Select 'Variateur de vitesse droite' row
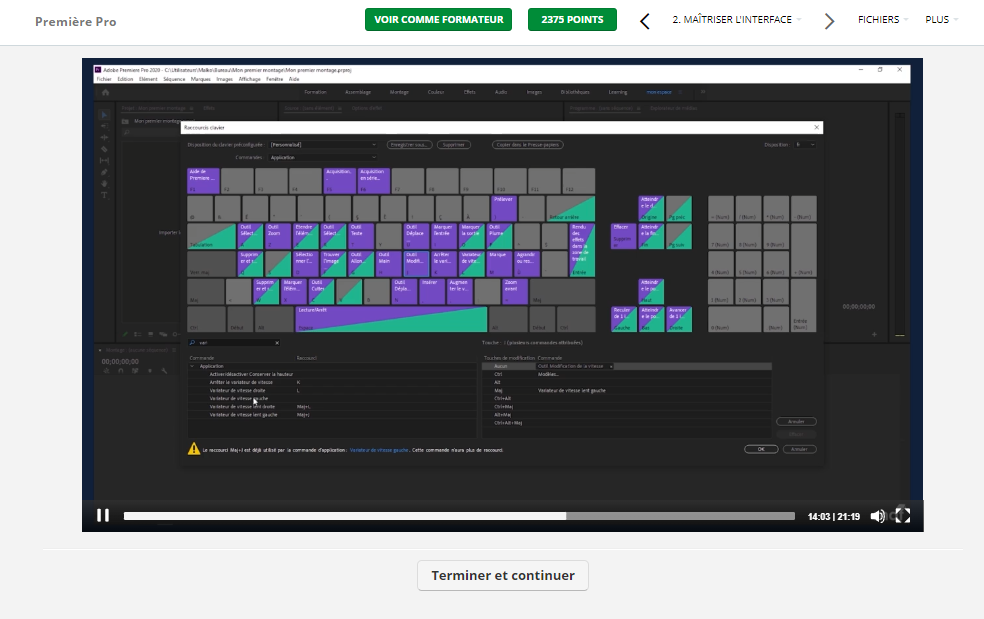This screenshot has height=619, width=984. [x=333, y=390]
